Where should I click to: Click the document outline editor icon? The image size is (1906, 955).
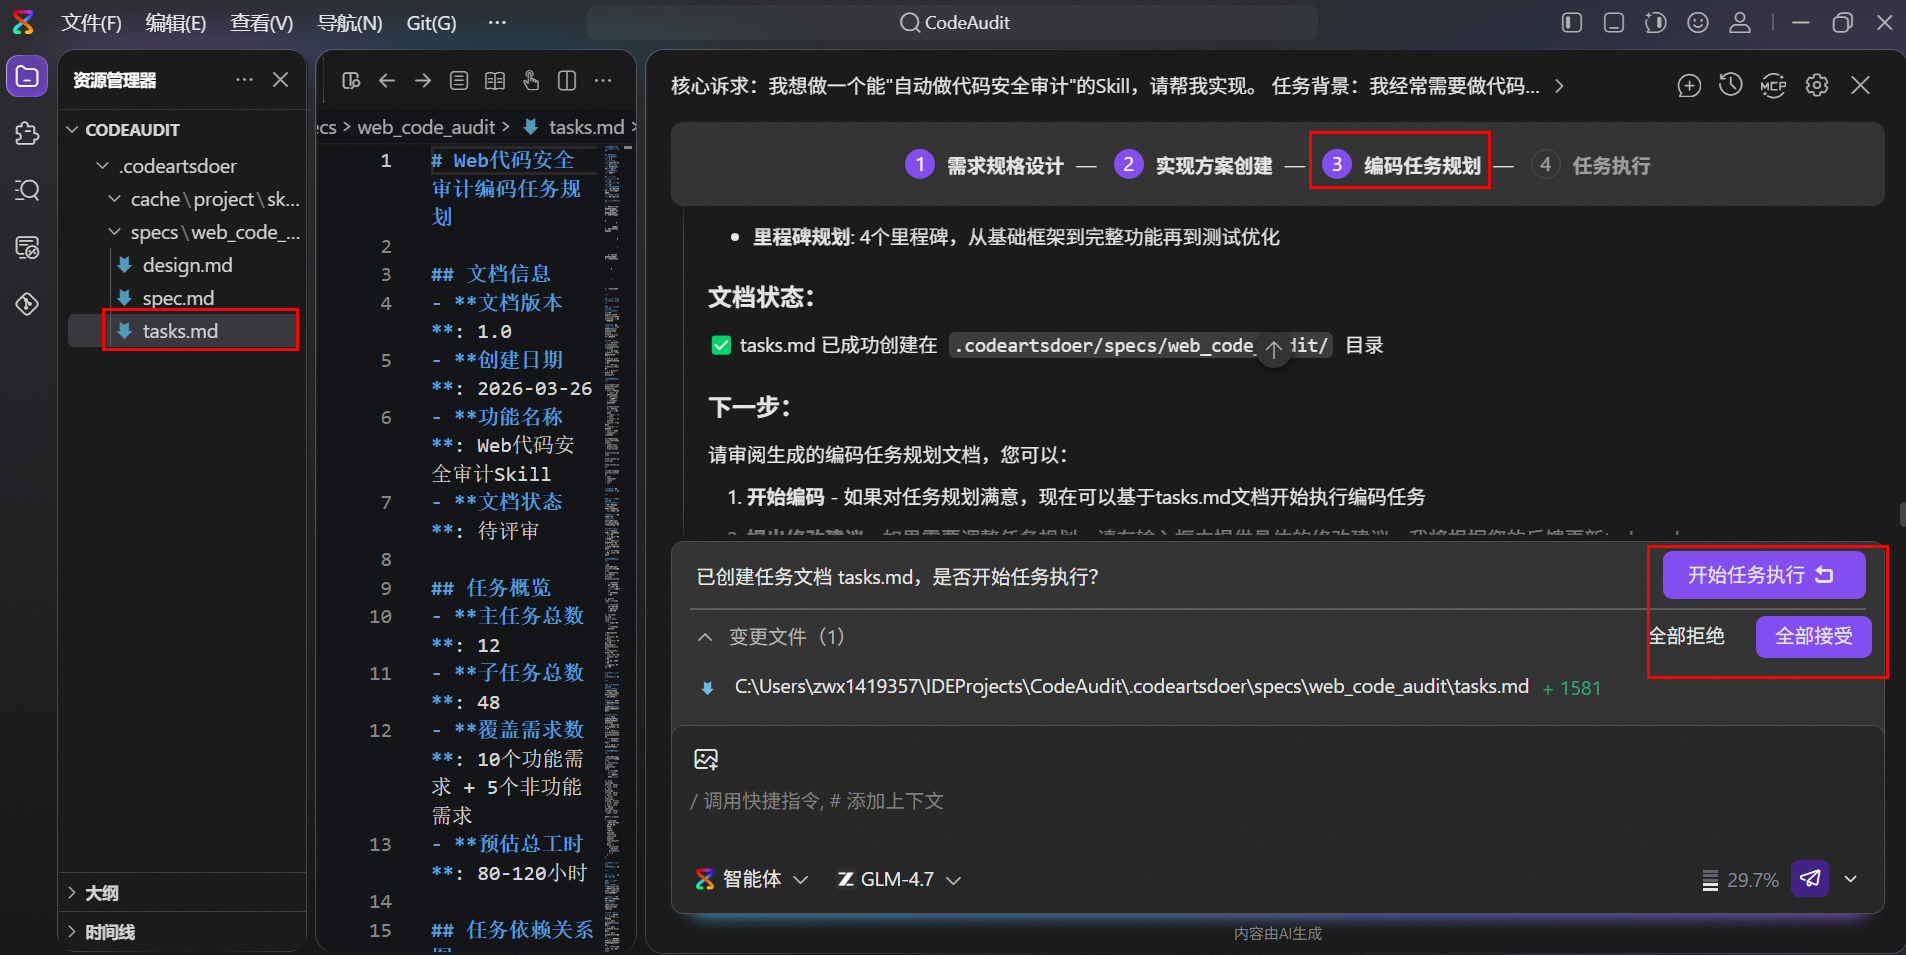point(459,81)
